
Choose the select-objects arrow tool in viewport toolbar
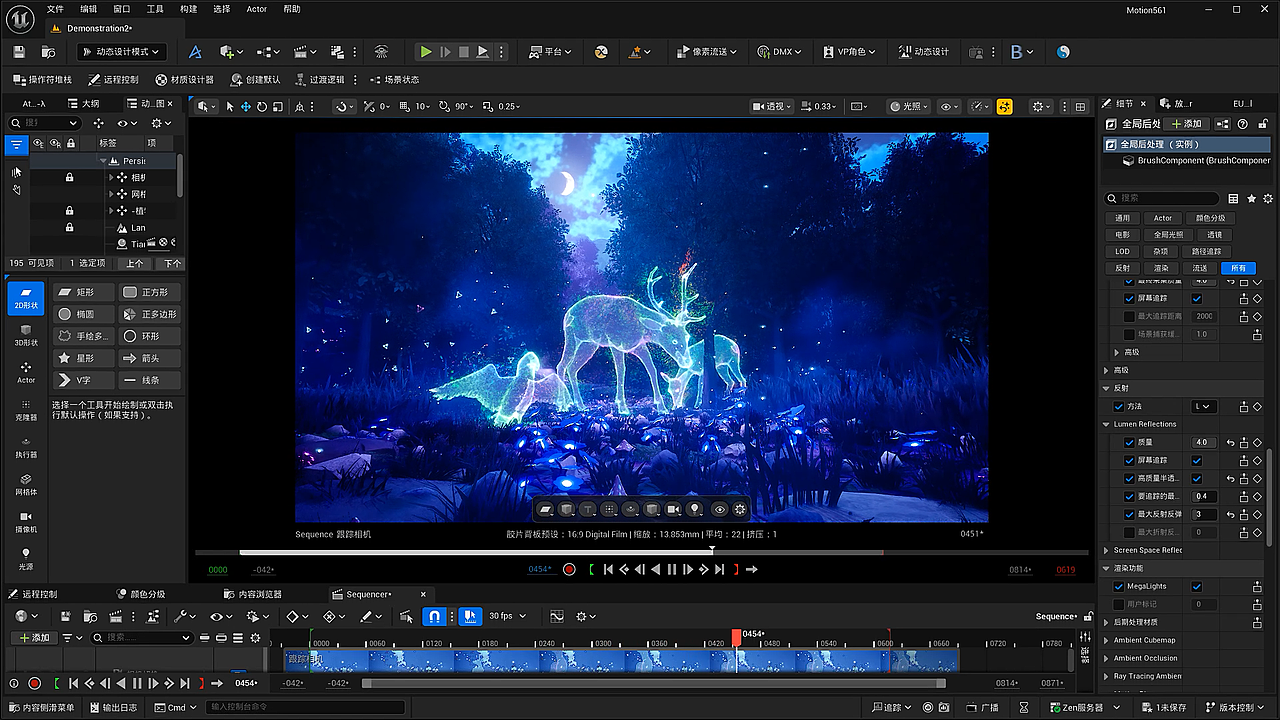230,106
